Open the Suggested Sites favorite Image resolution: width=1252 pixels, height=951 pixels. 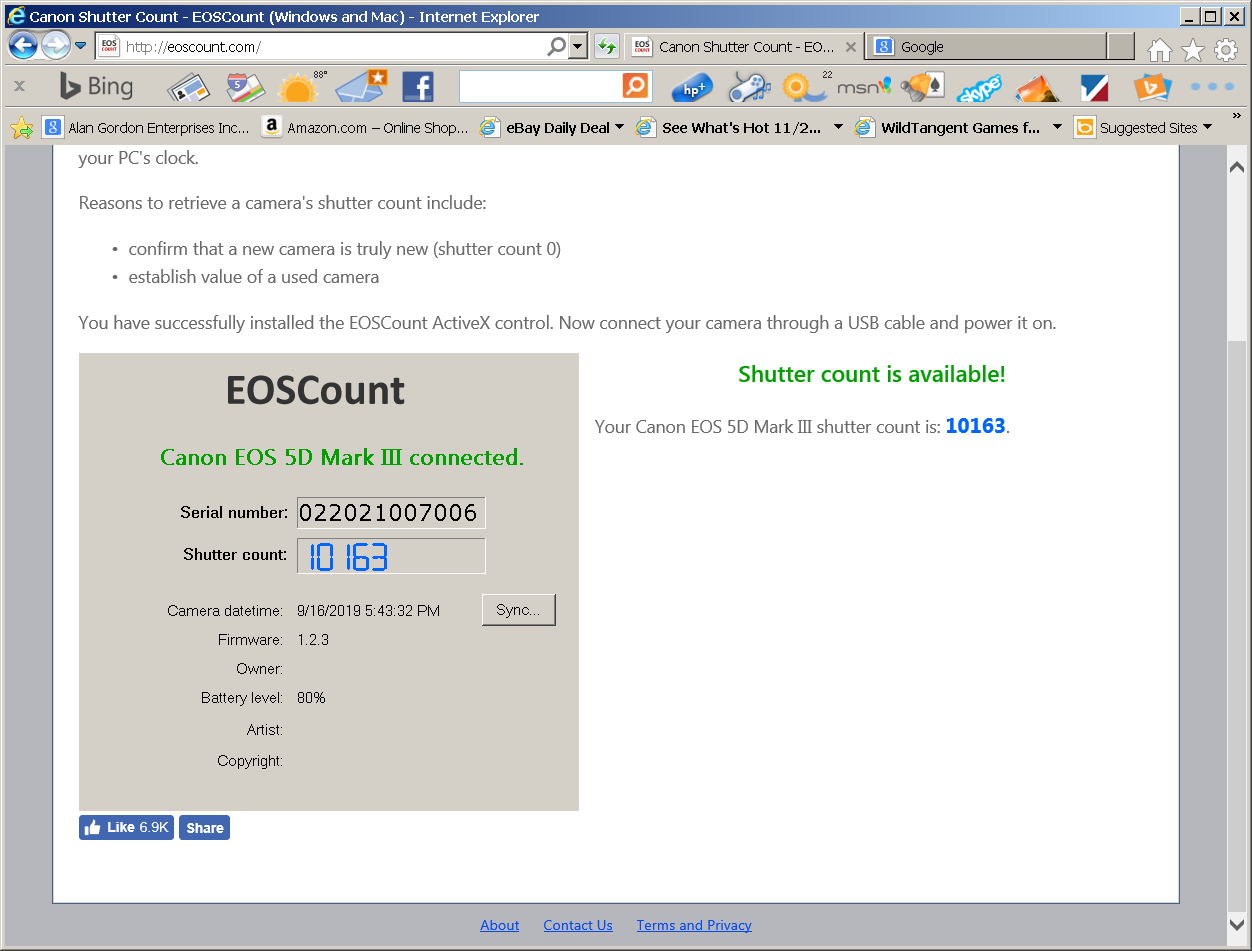coord(1135,128)
